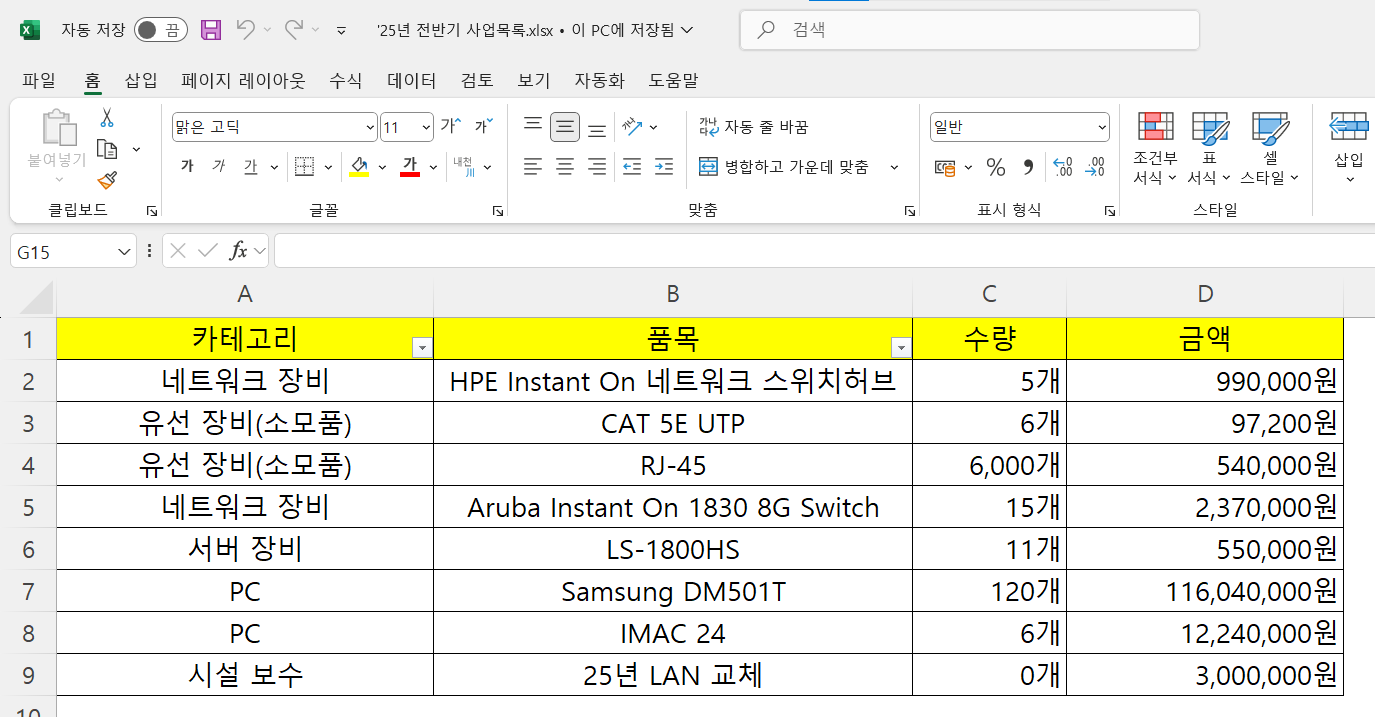The image size is (1375, 717).
Task: Align text left
Action: click(533, 167)
